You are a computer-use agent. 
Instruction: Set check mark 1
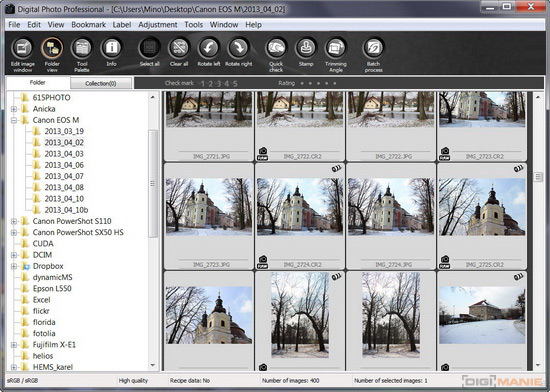coord(202,83)
